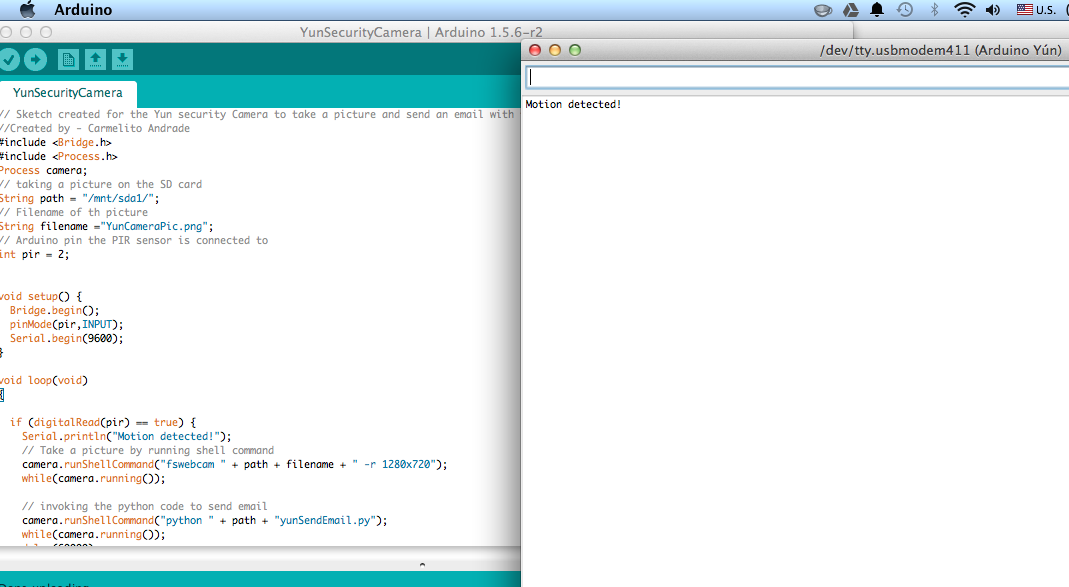Click the Bluetooth menu bar icon
The height and width of the screenshot is (587, 1069).
935,10
